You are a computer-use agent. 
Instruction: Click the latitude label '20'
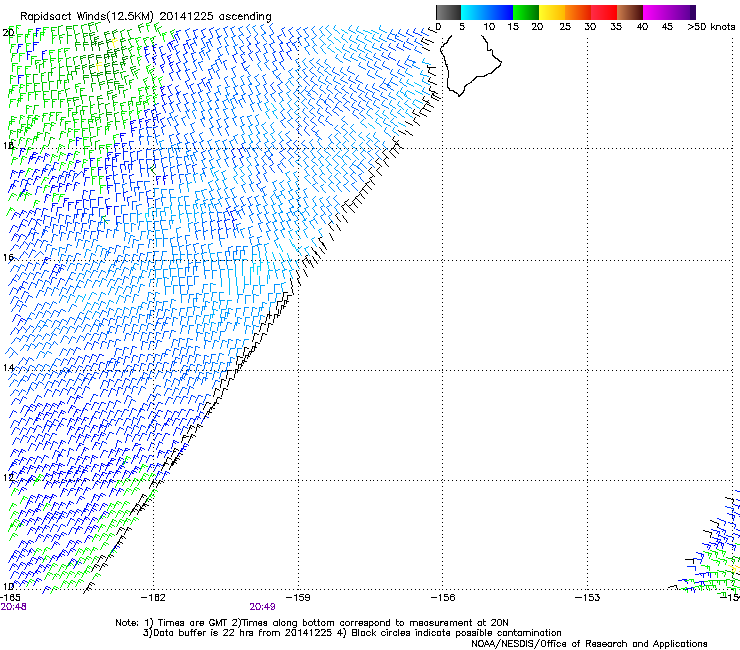click(8, 33)
